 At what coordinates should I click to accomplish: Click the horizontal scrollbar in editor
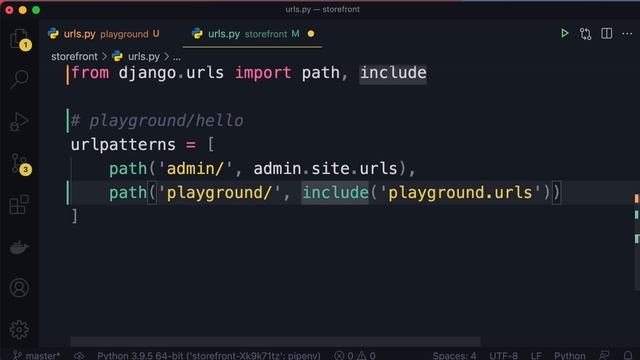(276, 341)
